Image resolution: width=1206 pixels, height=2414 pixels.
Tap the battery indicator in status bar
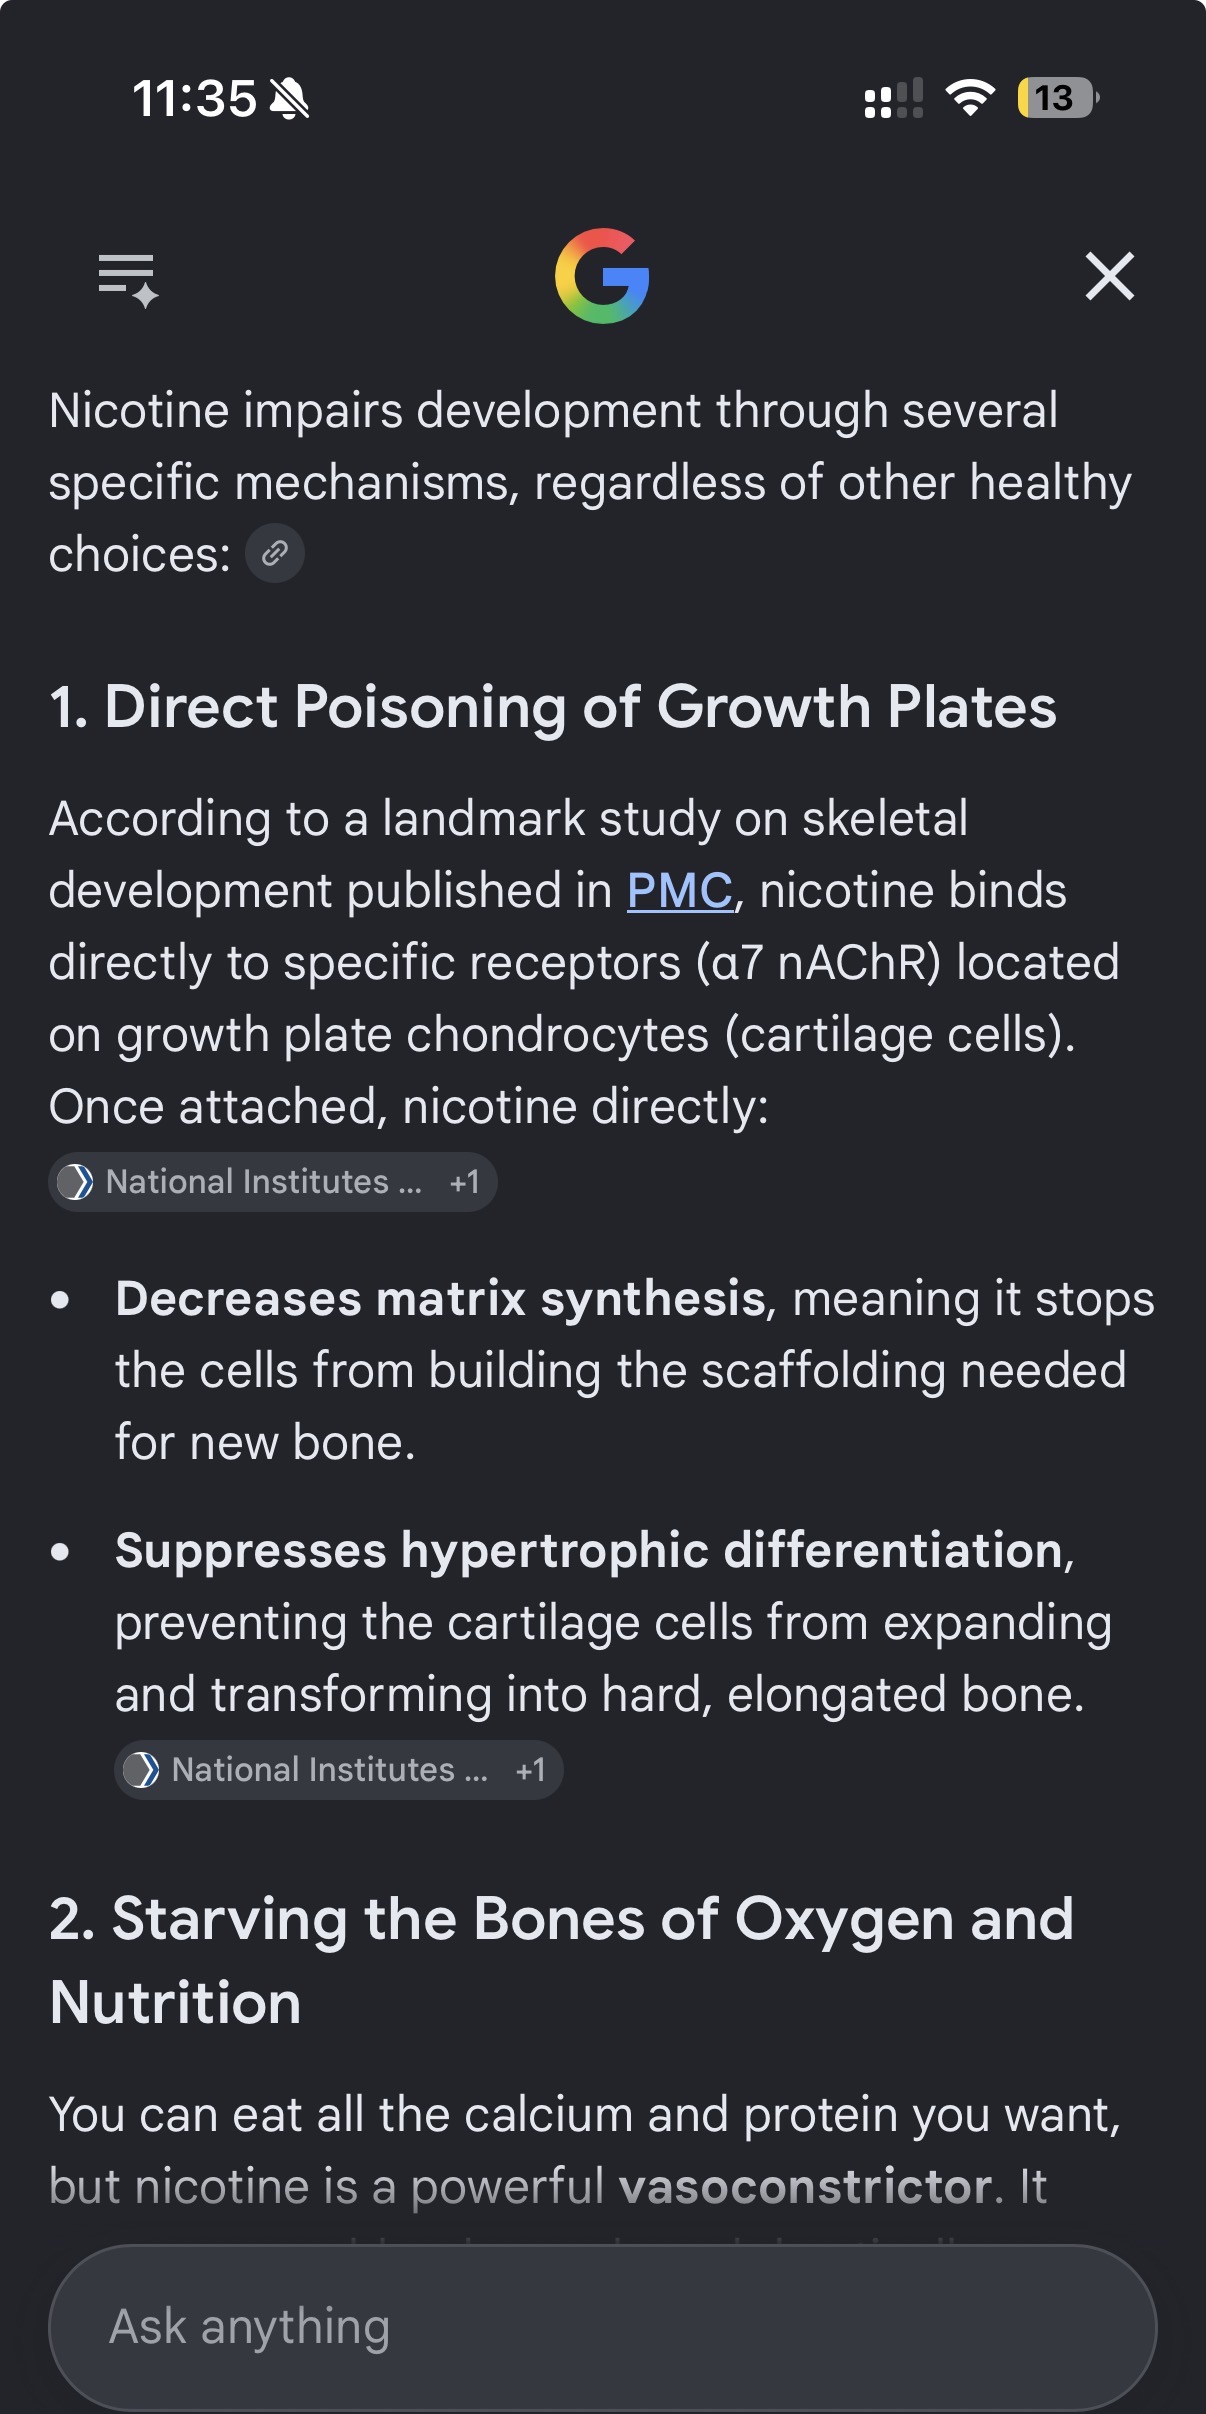[1058, 98]
